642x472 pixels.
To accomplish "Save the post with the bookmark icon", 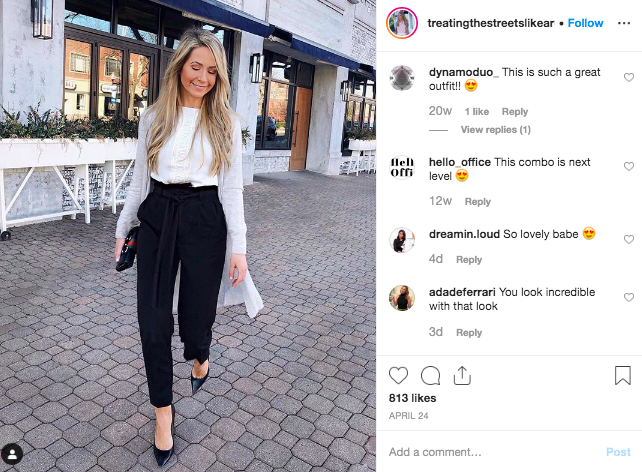I will tap(622, 375).
